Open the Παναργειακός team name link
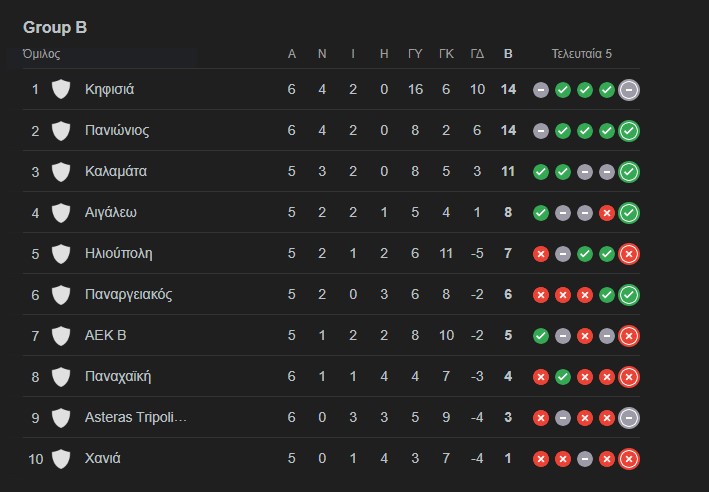 (128, 294)
